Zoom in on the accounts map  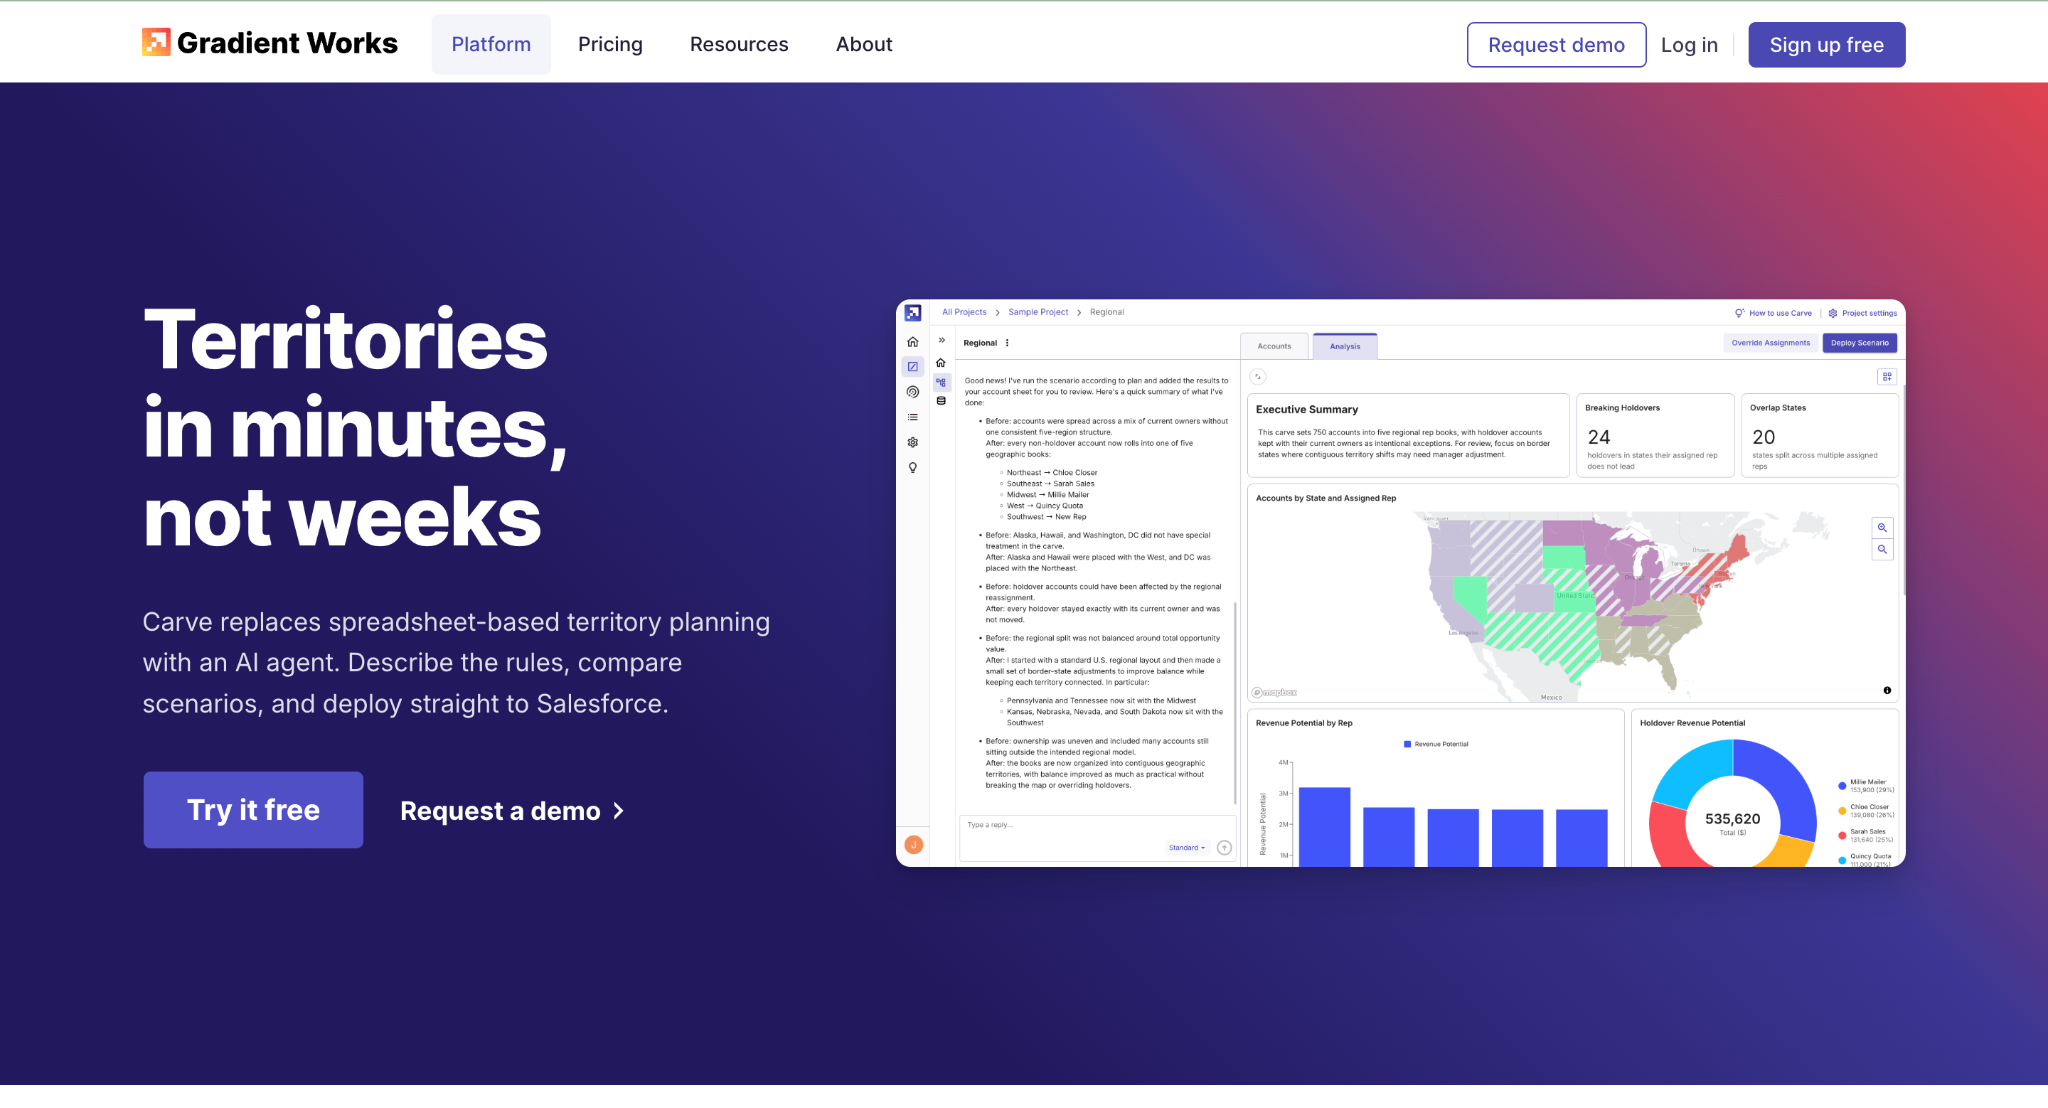tap(1882, 528)
